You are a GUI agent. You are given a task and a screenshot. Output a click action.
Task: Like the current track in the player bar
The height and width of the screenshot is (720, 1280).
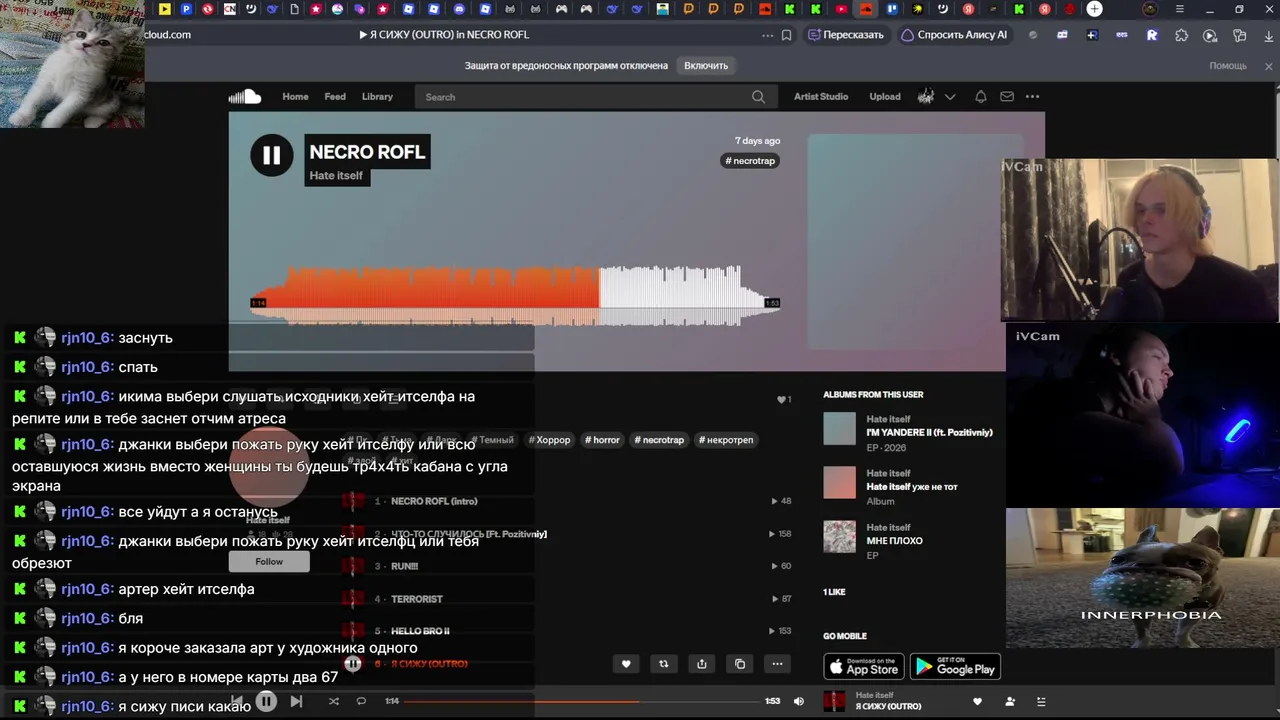978,702
